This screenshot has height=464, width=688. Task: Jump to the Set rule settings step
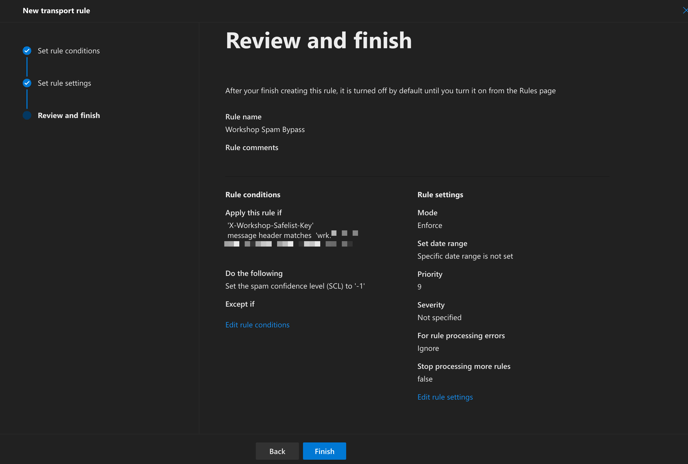click(64, 83)
